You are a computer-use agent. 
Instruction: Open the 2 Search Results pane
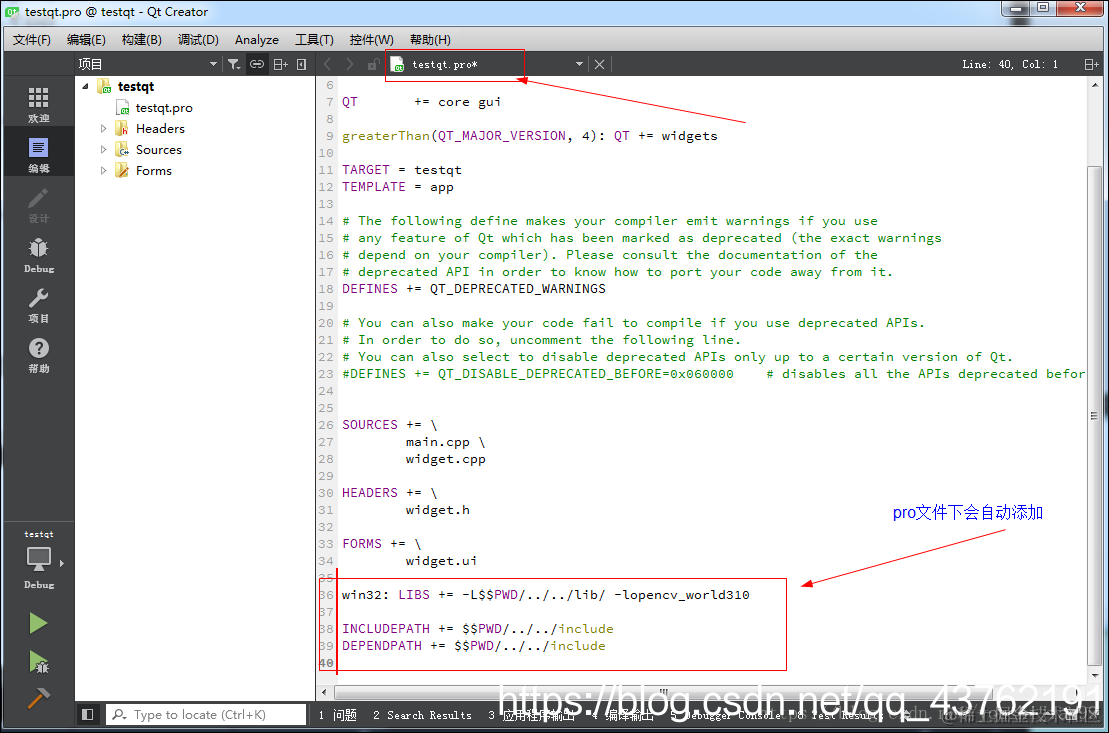[x=422, y=715]
